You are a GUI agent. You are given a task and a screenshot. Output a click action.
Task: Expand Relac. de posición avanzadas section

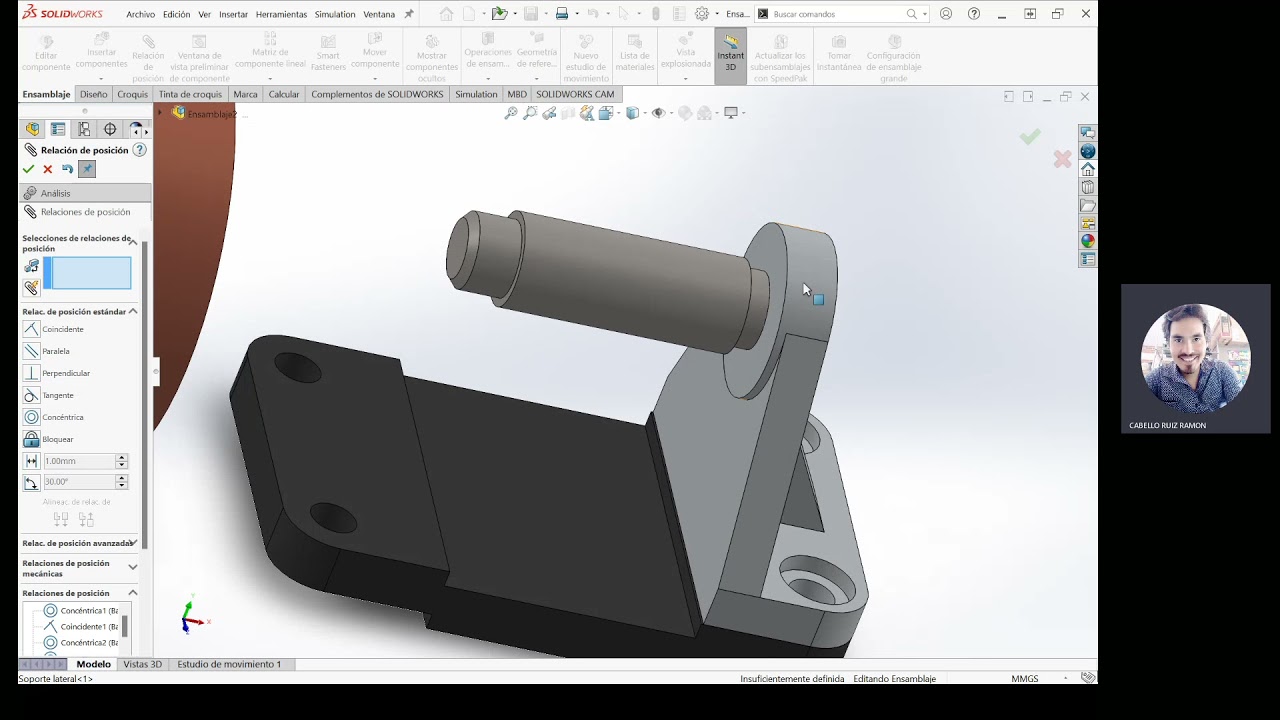coord(133,543)
